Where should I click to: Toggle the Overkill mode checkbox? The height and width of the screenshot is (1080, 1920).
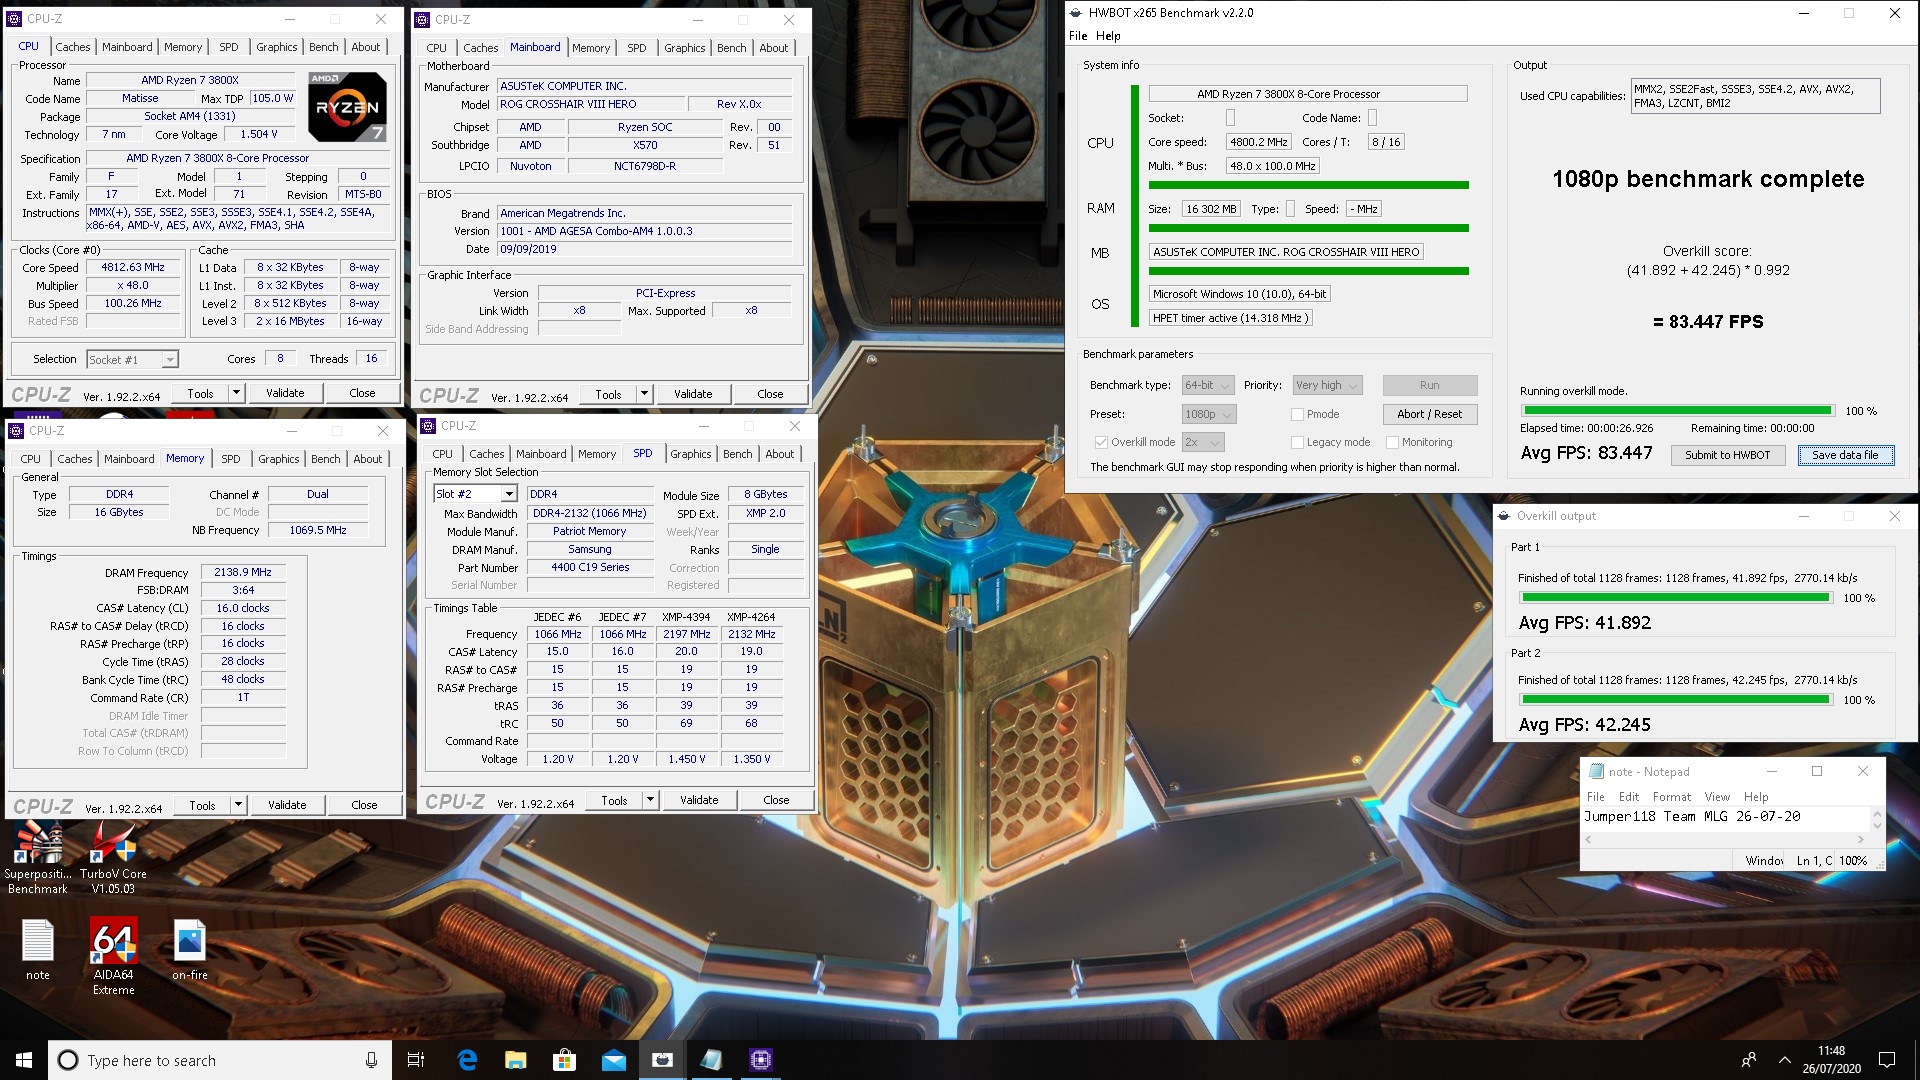coord(1101,442)
